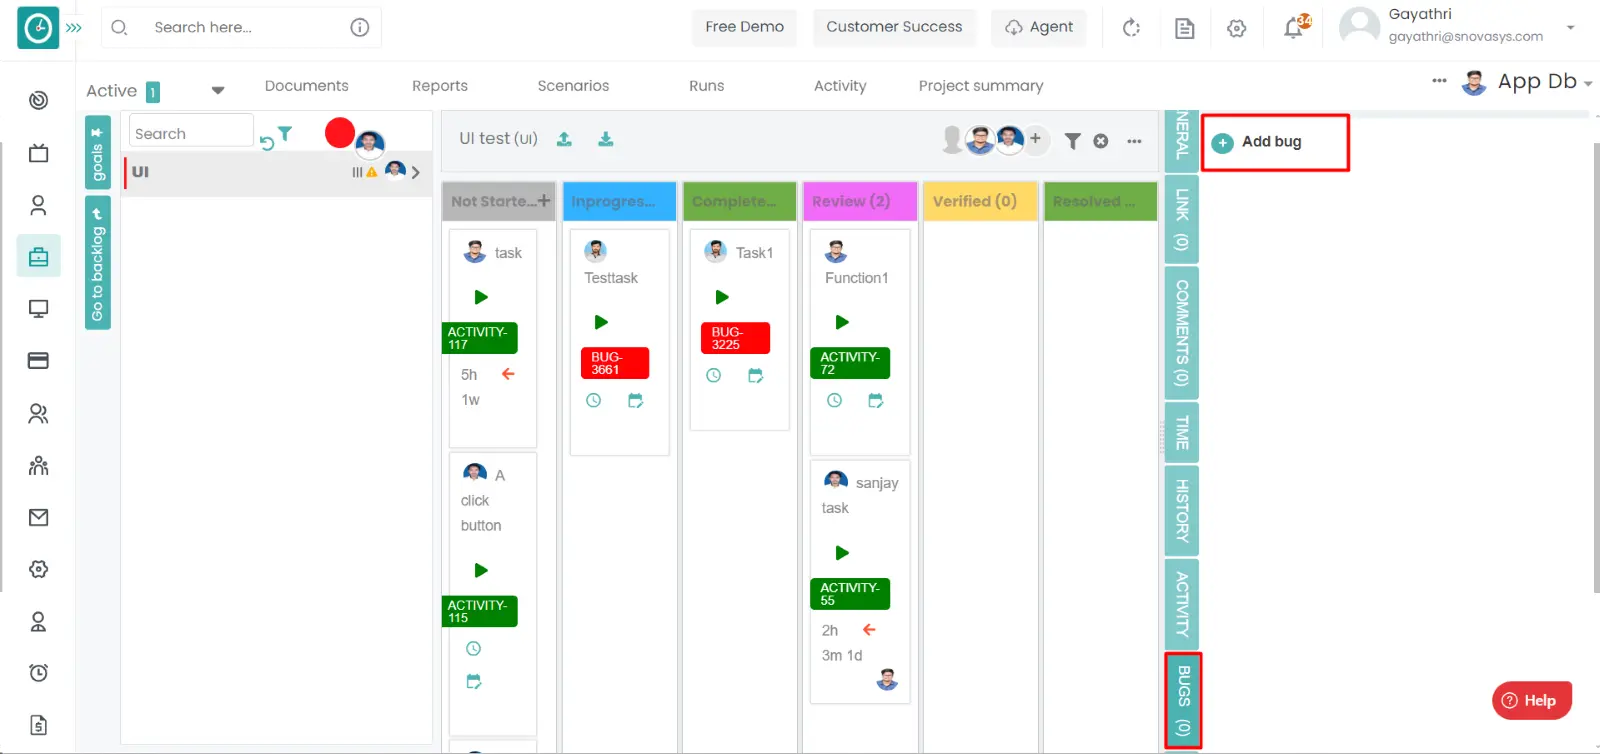Image resolution: width=1600 pixels, height=754 pixels.
Task: Open the App Db project dropdown
Action: 1587,83
